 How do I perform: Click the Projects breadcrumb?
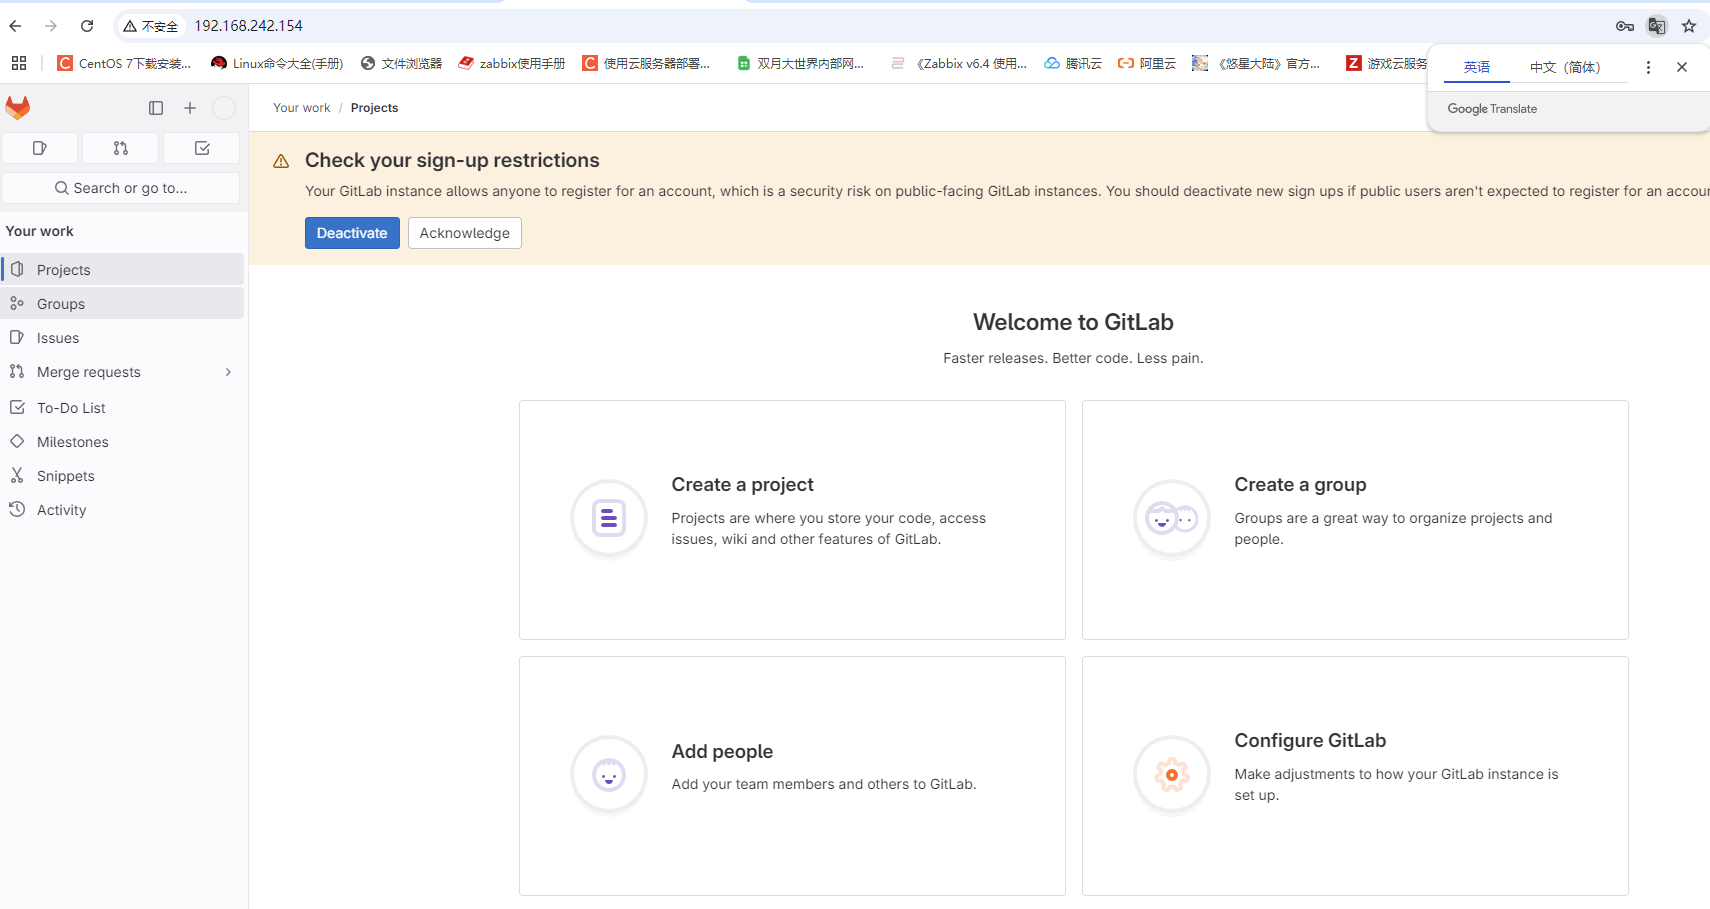pos(374,108)
